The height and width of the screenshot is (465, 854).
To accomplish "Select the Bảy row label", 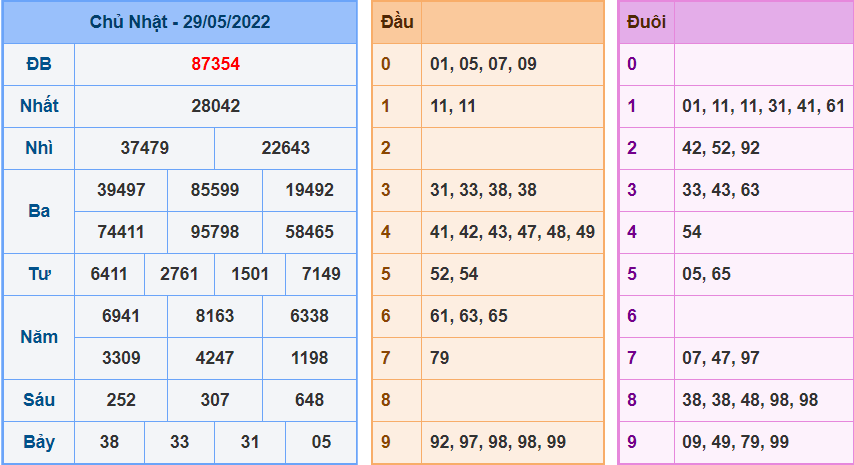I will tap(39, 442).
